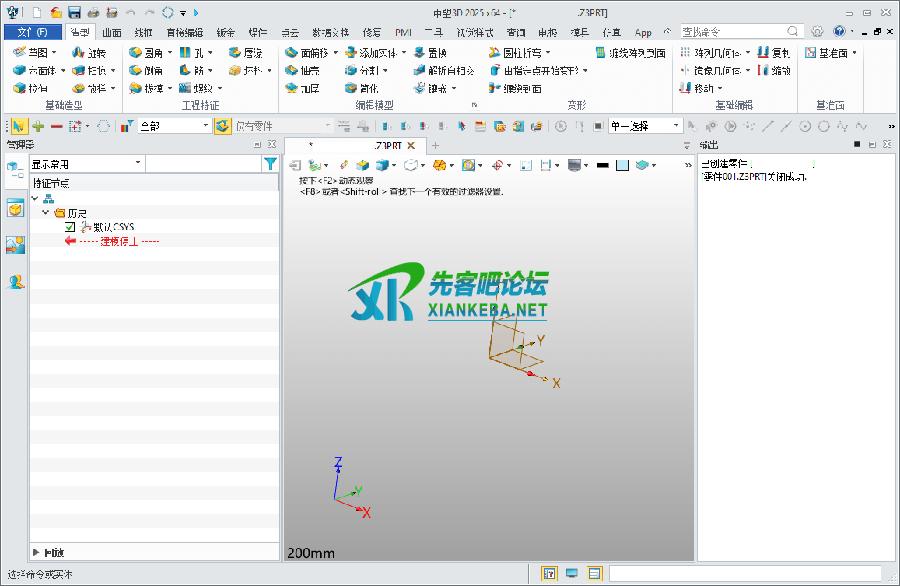The height and width of the screenshot is (586, 900).
Task: Switch to the 曲面 (Surface) ribbon tab
Action: 111,32
